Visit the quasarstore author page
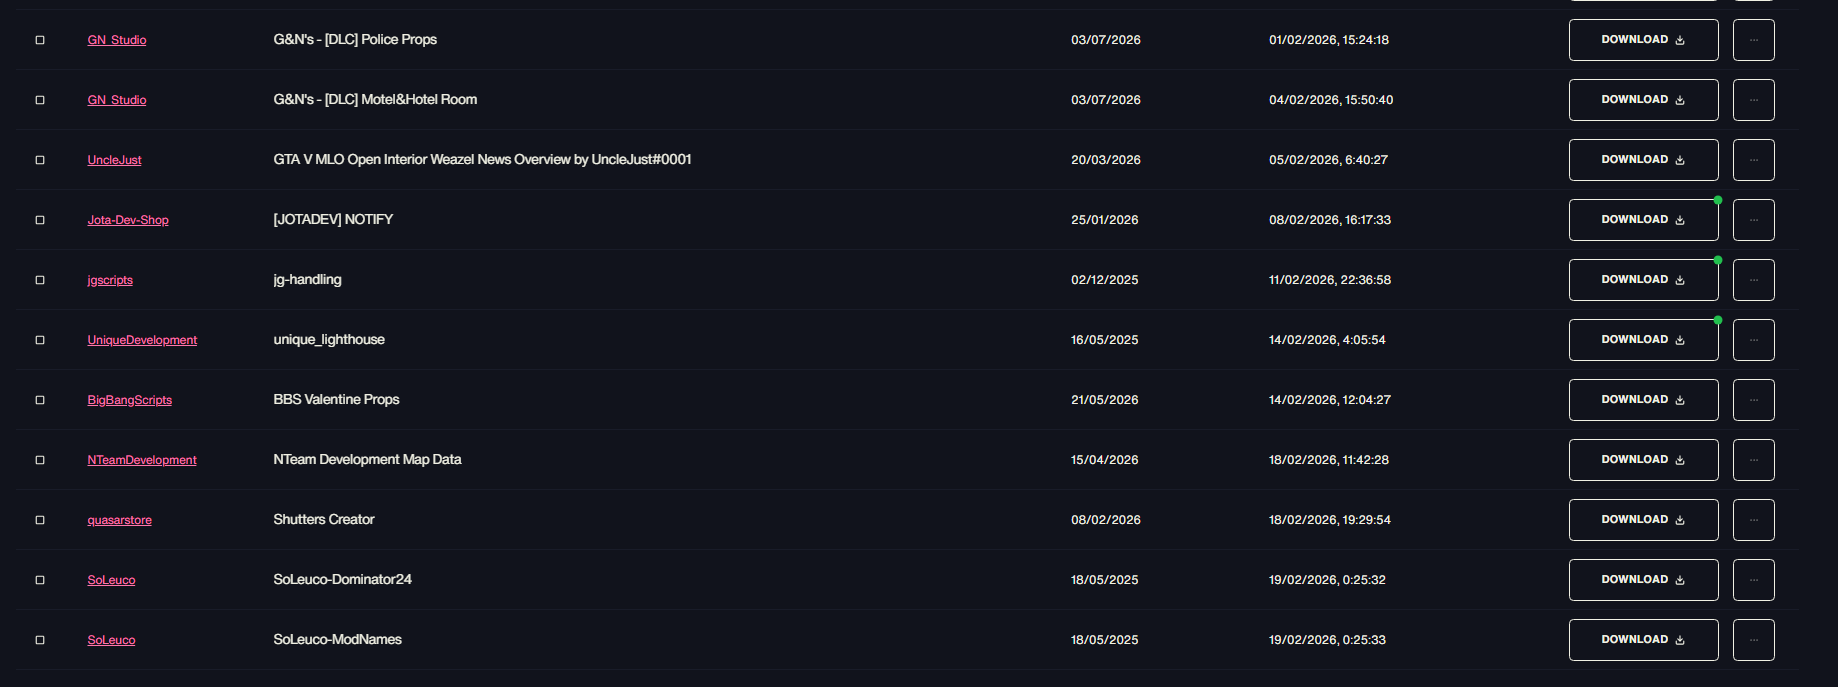Viewport: 1838px width, 687px height. pyautogui.click(x=119, y=520)
